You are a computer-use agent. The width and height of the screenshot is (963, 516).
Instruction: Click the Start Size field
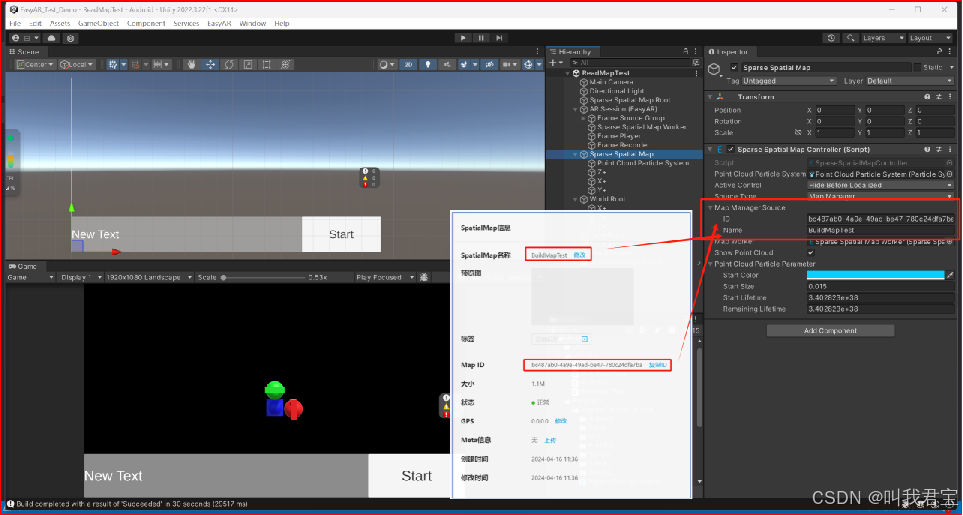[881, 286]
